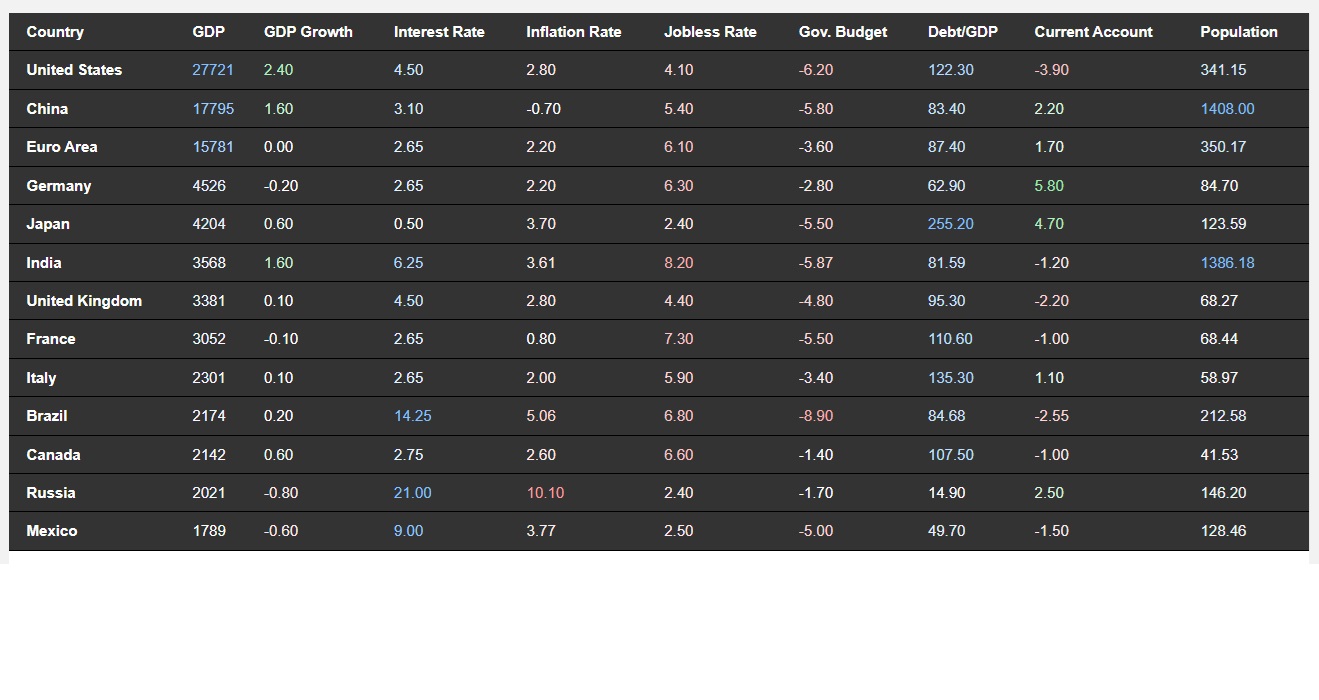1319x700 pixels.
Task: Click Germany current account 5.80
Action: [x=1049, y=186]
